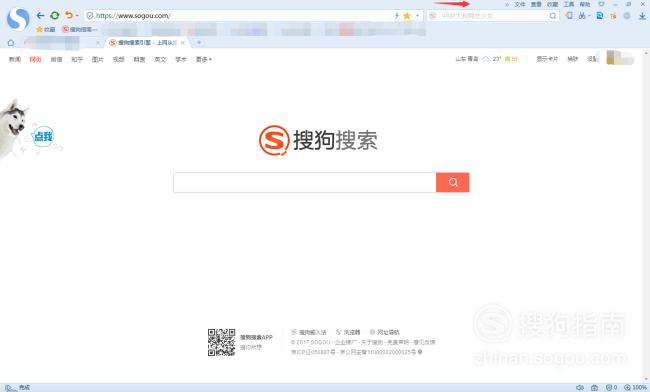This screenshot has height=392, width=650.
Task: Close the first blurred tab
Action: pyautogui.click(x=98, y=43)
